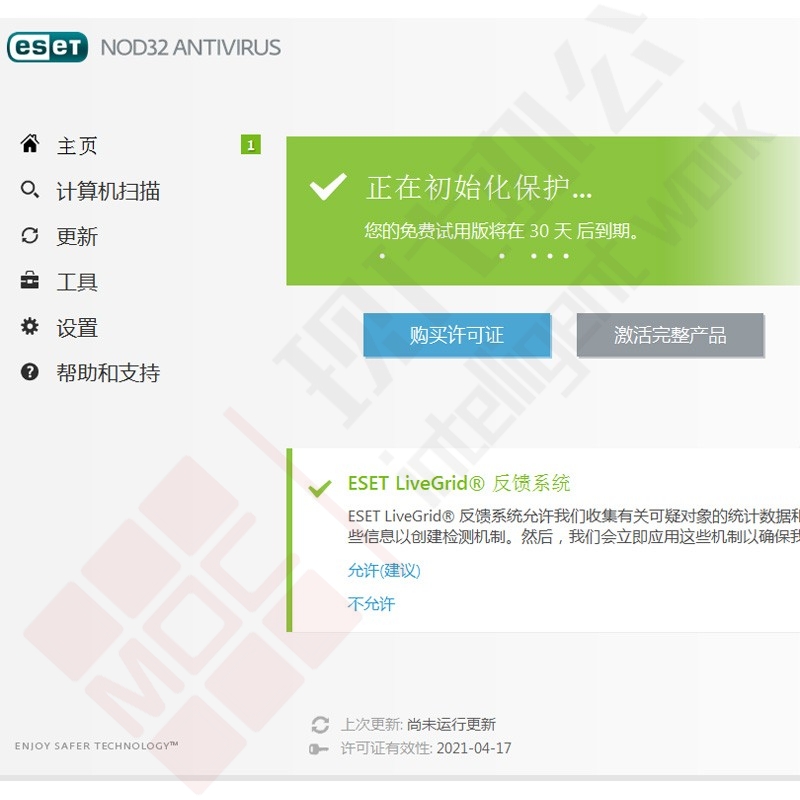Click the key icon beside 许可证有效性
Viewport: 800px width, 800px height.
tap(319, 748)
